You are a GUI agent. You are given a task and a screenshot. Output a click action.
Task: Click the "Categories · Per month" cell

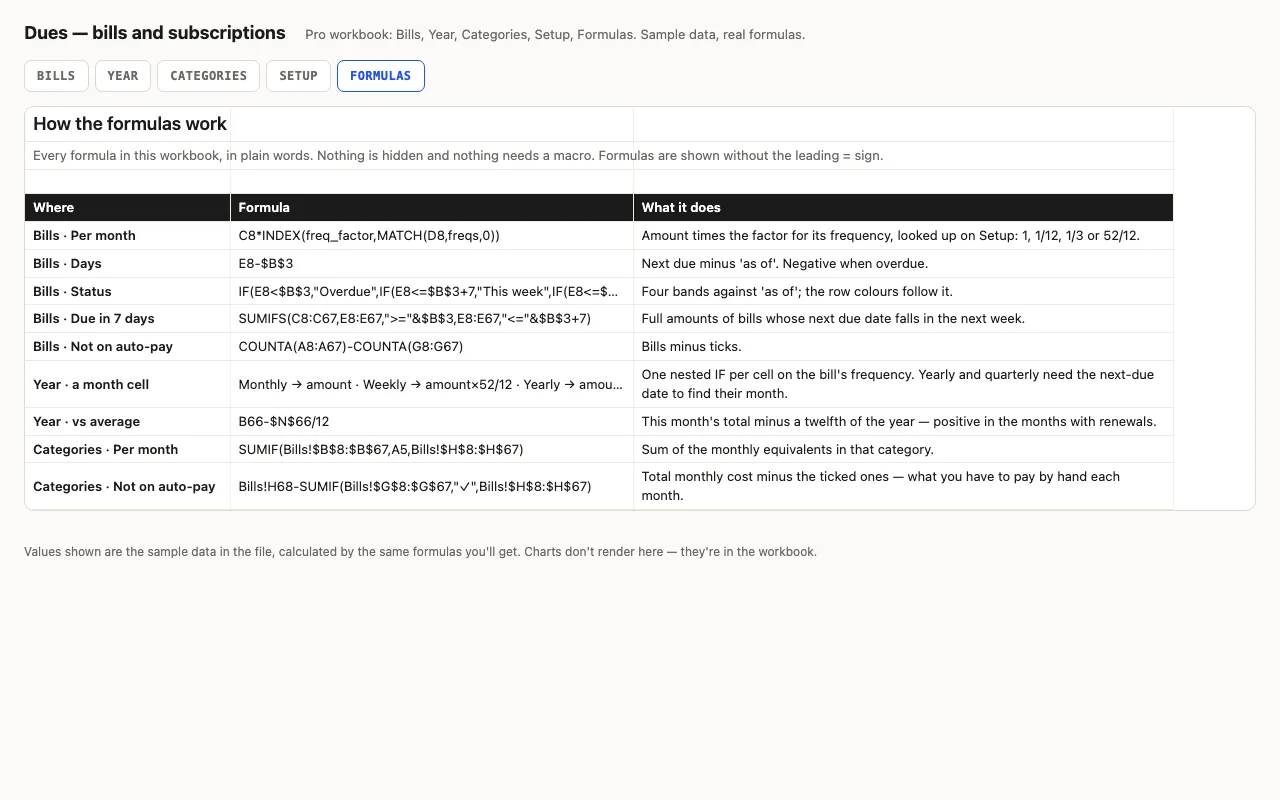pyautogui.click(x=128, y=450)
